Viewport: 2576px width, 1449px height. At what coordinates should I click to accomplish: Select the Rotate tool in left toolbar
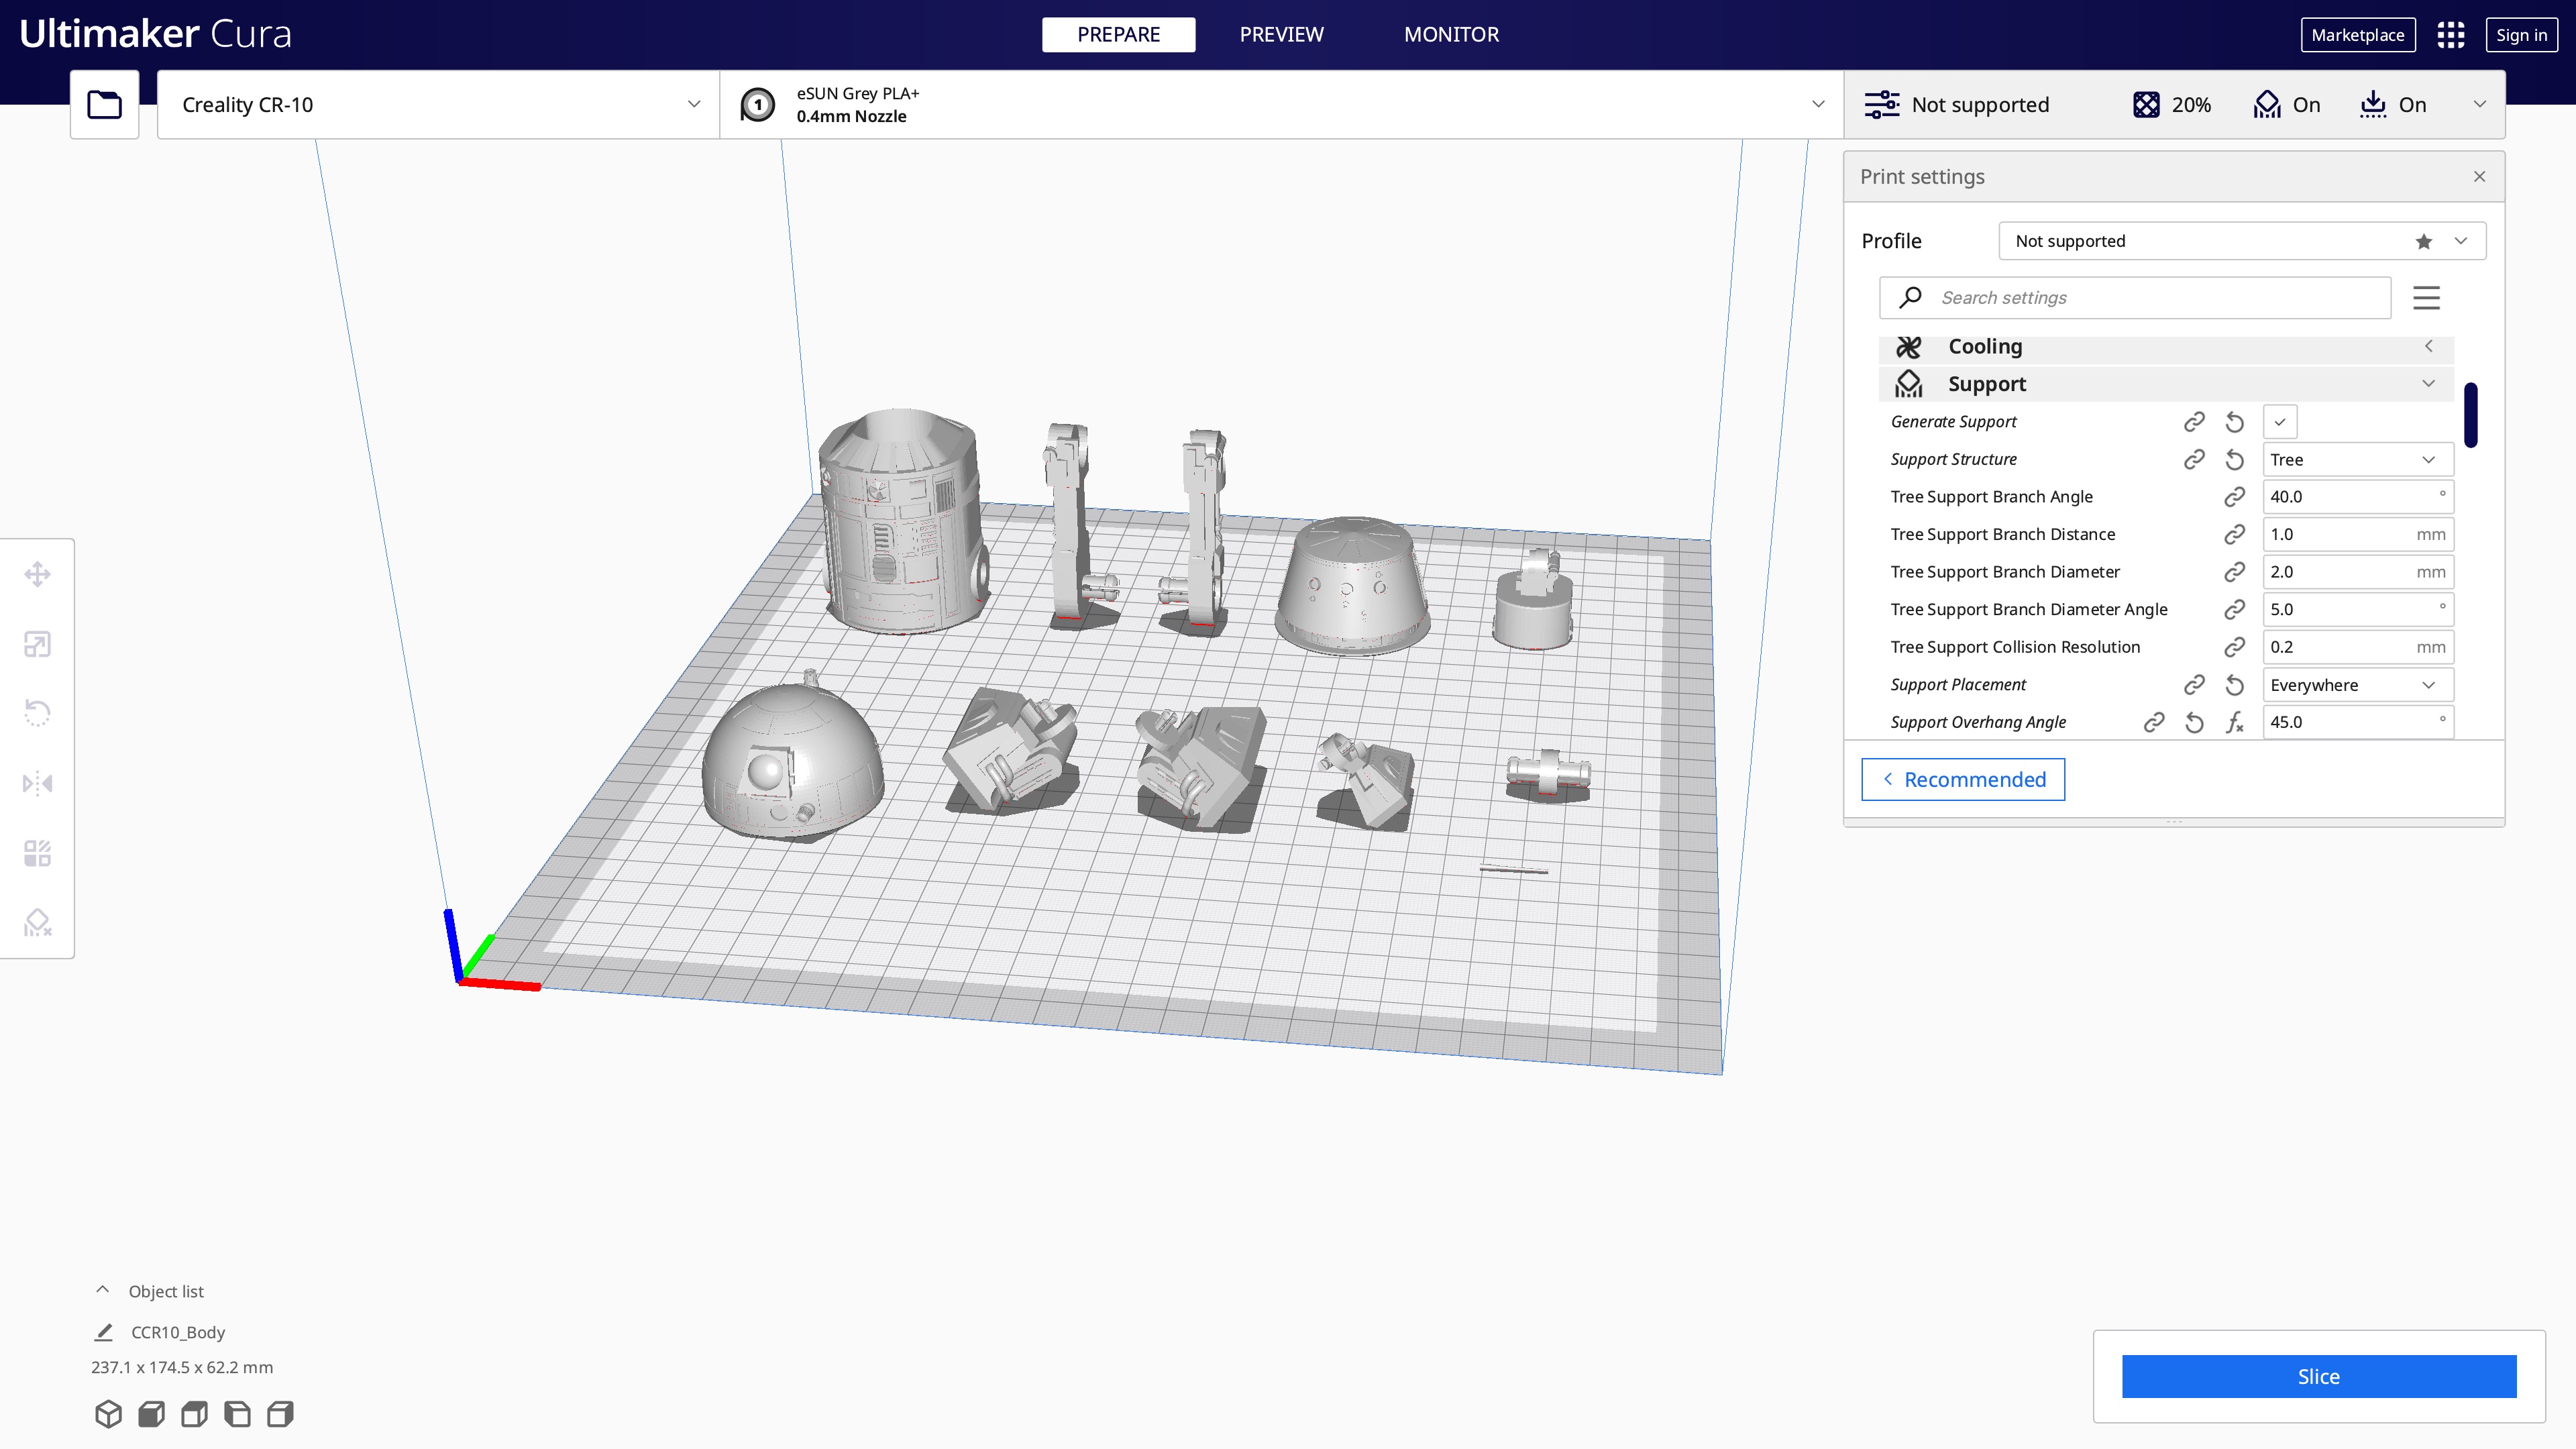(37, 713)
